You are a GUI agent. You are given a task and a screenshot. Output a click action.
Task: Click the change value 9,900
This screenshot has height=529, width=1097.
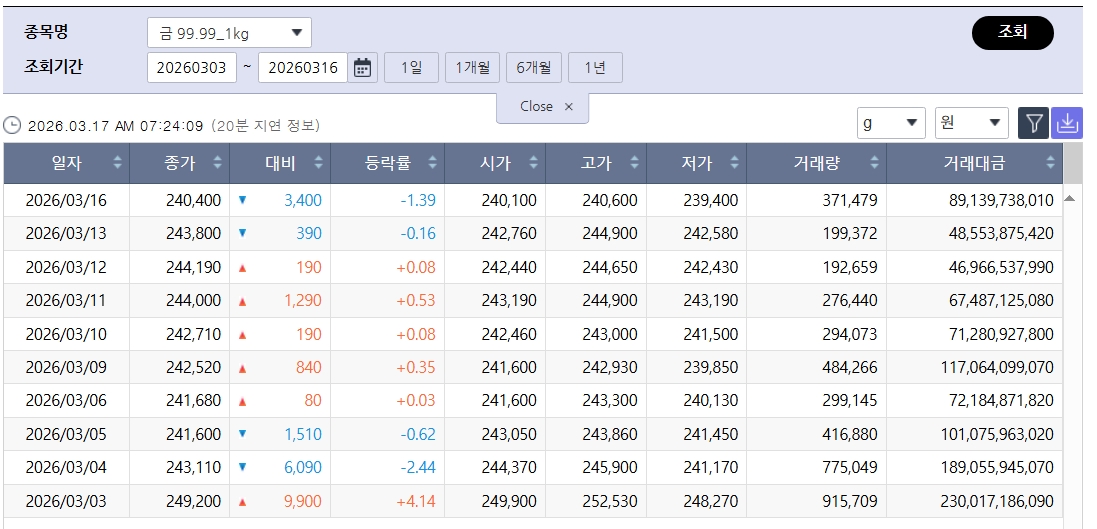pos(303,502)
